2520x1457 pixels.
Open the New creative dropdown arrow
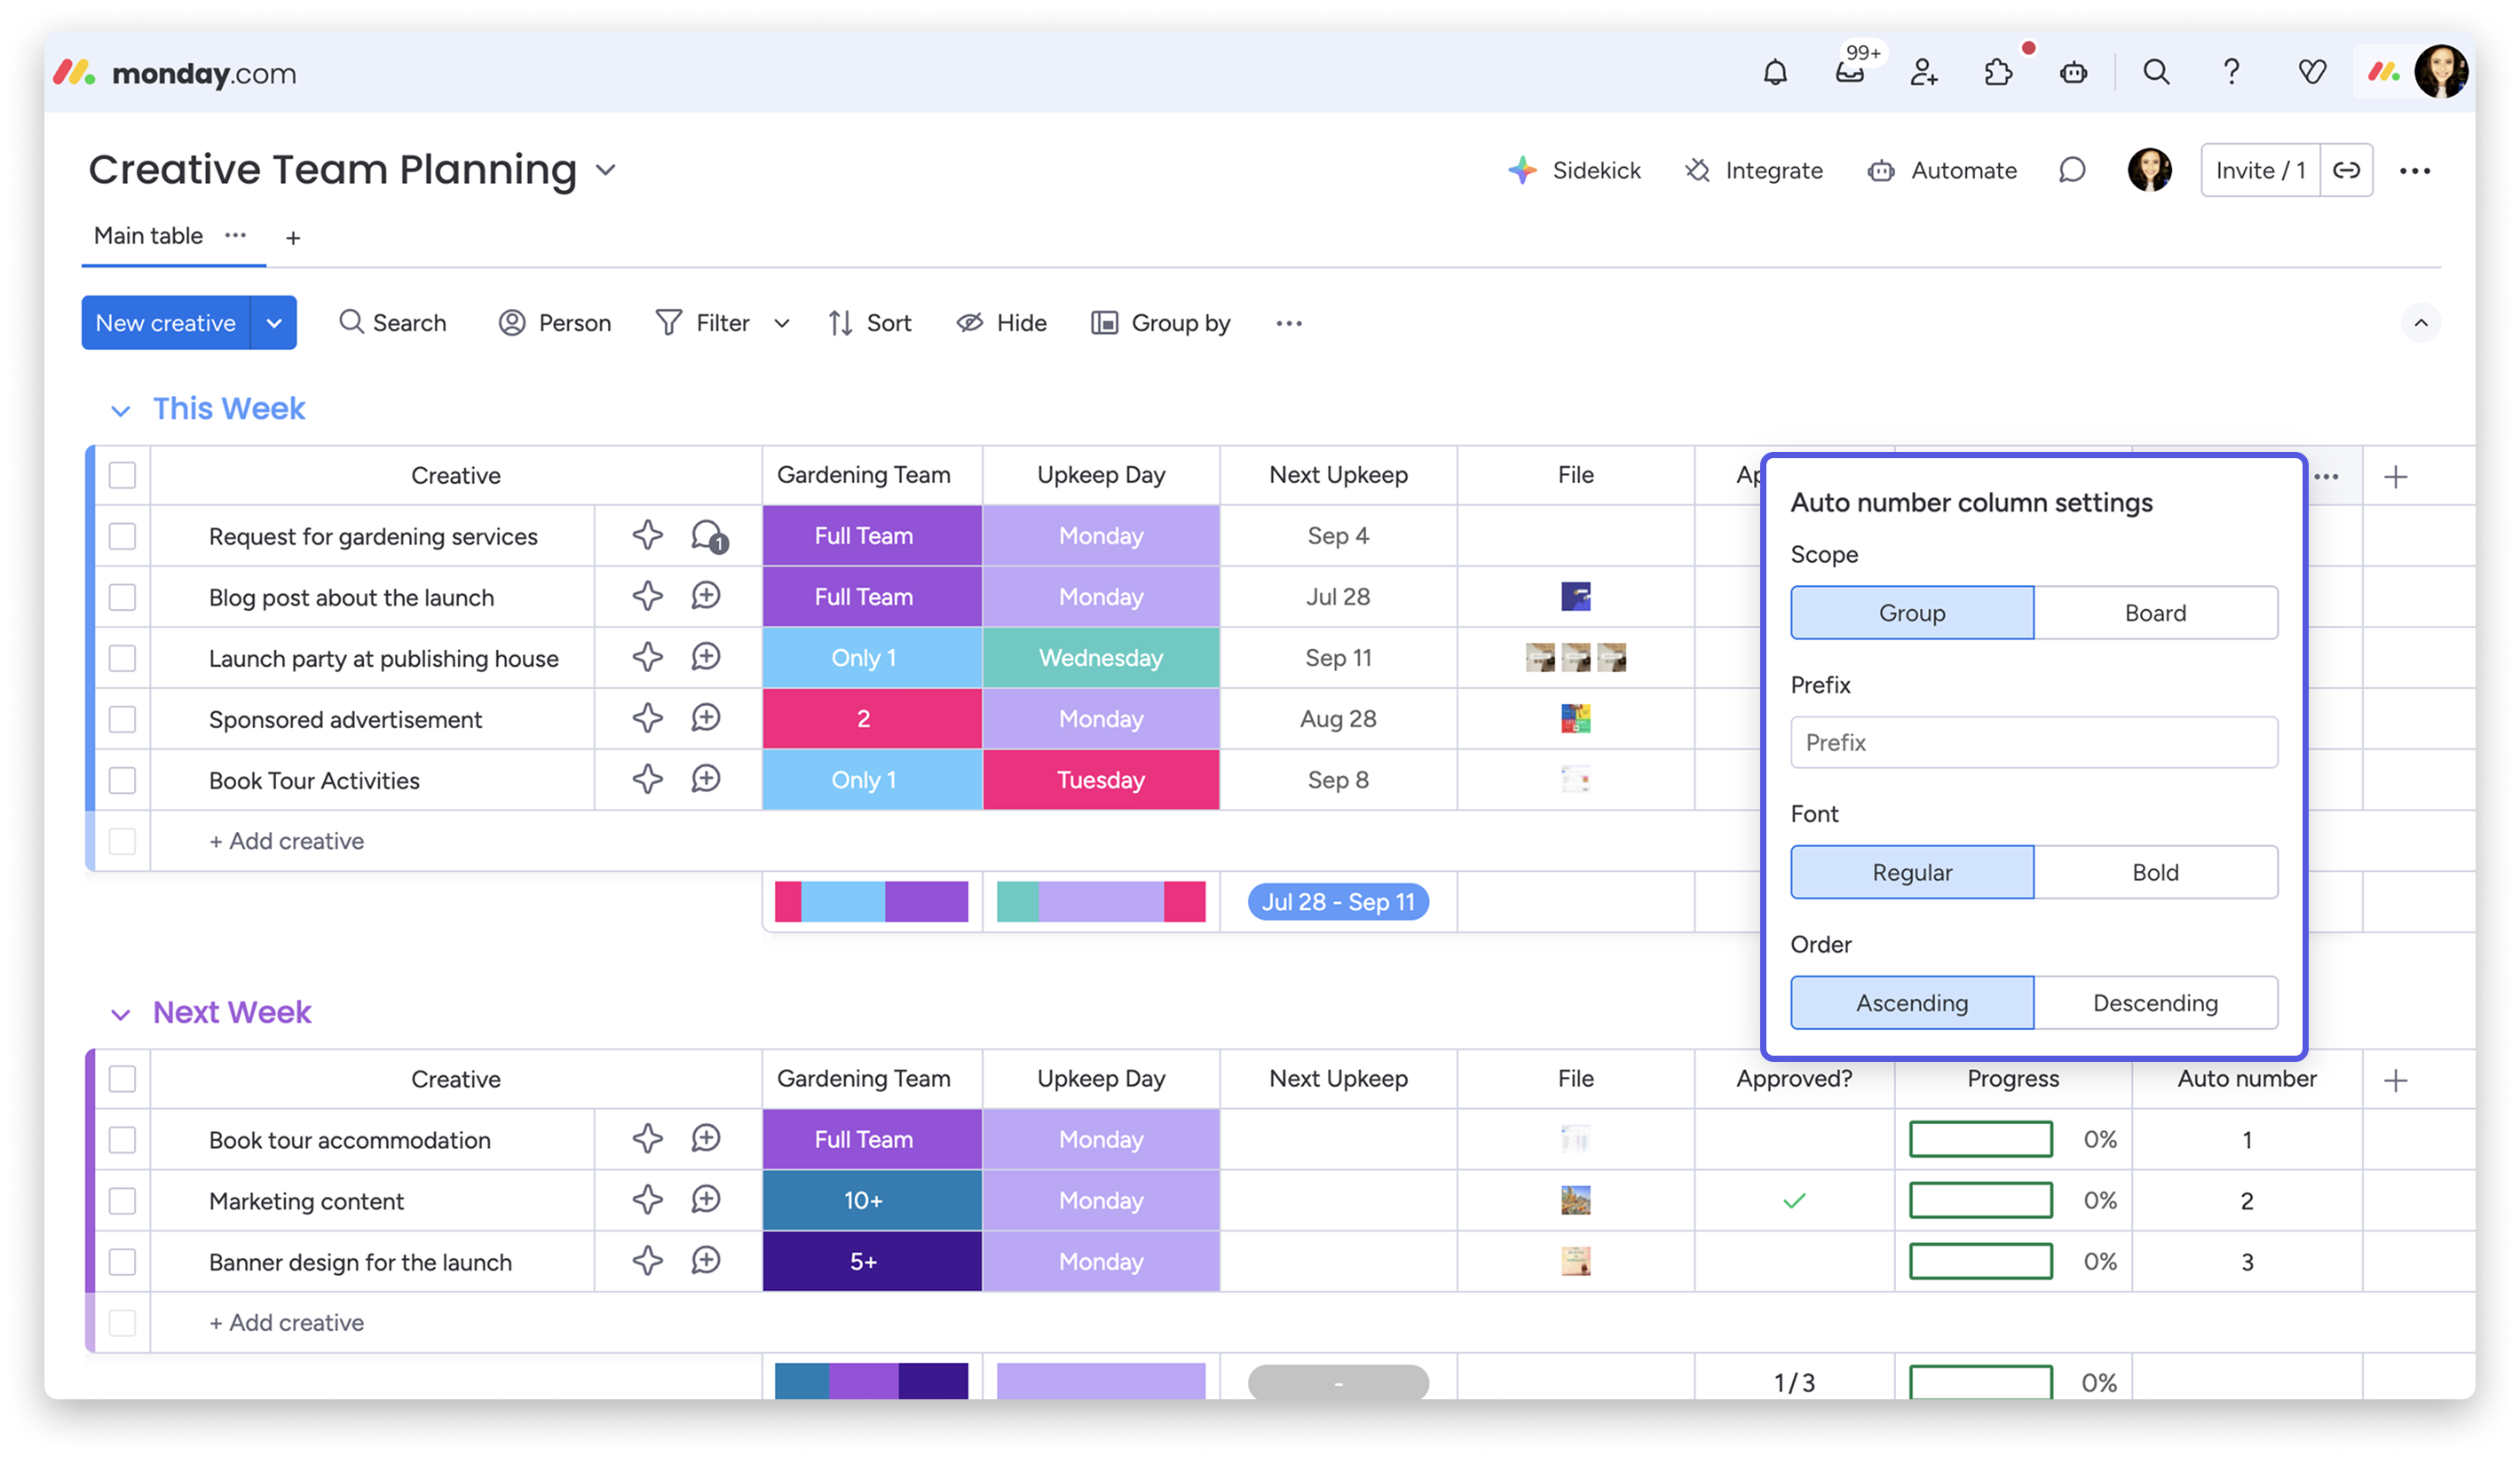[274, 323]
